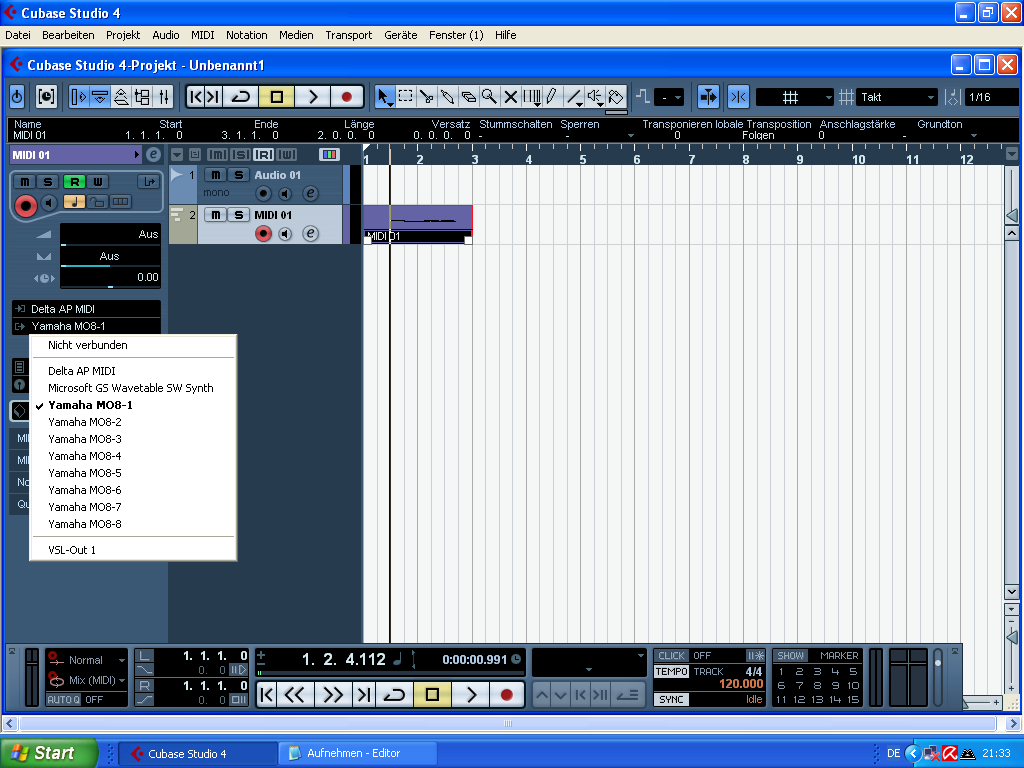1024x768 pixels.
Task: Select the Zoom magnifier tool
Action: pyautogui.click(x=489, y=97)
